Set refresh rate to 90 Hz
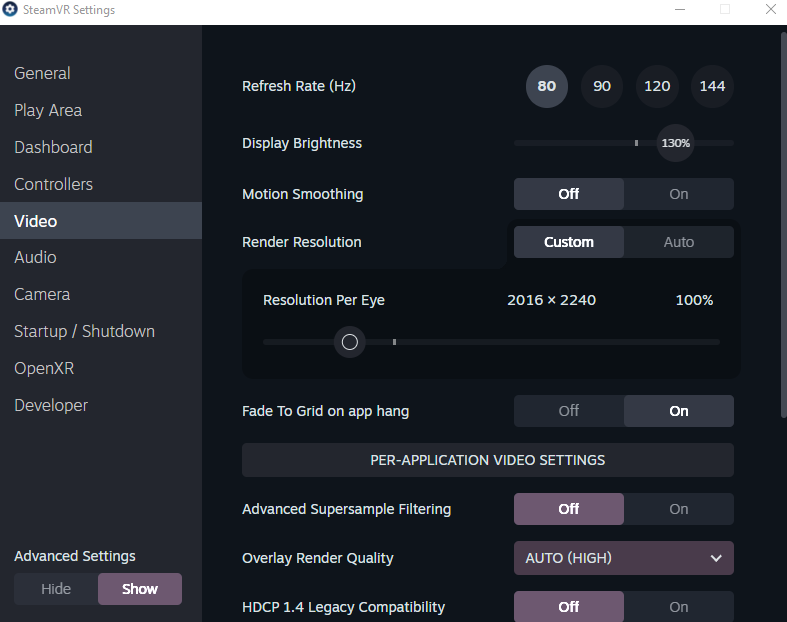Viewport: 787px width, 622px height. coord(602,86)
